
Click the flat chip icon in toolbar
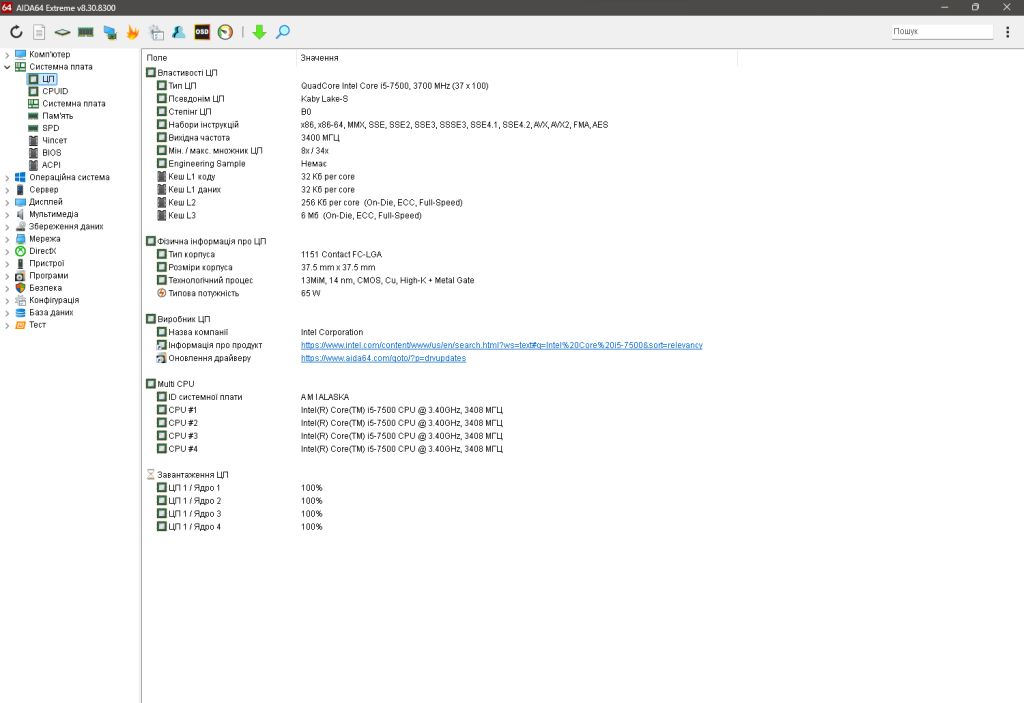point(62,32)
